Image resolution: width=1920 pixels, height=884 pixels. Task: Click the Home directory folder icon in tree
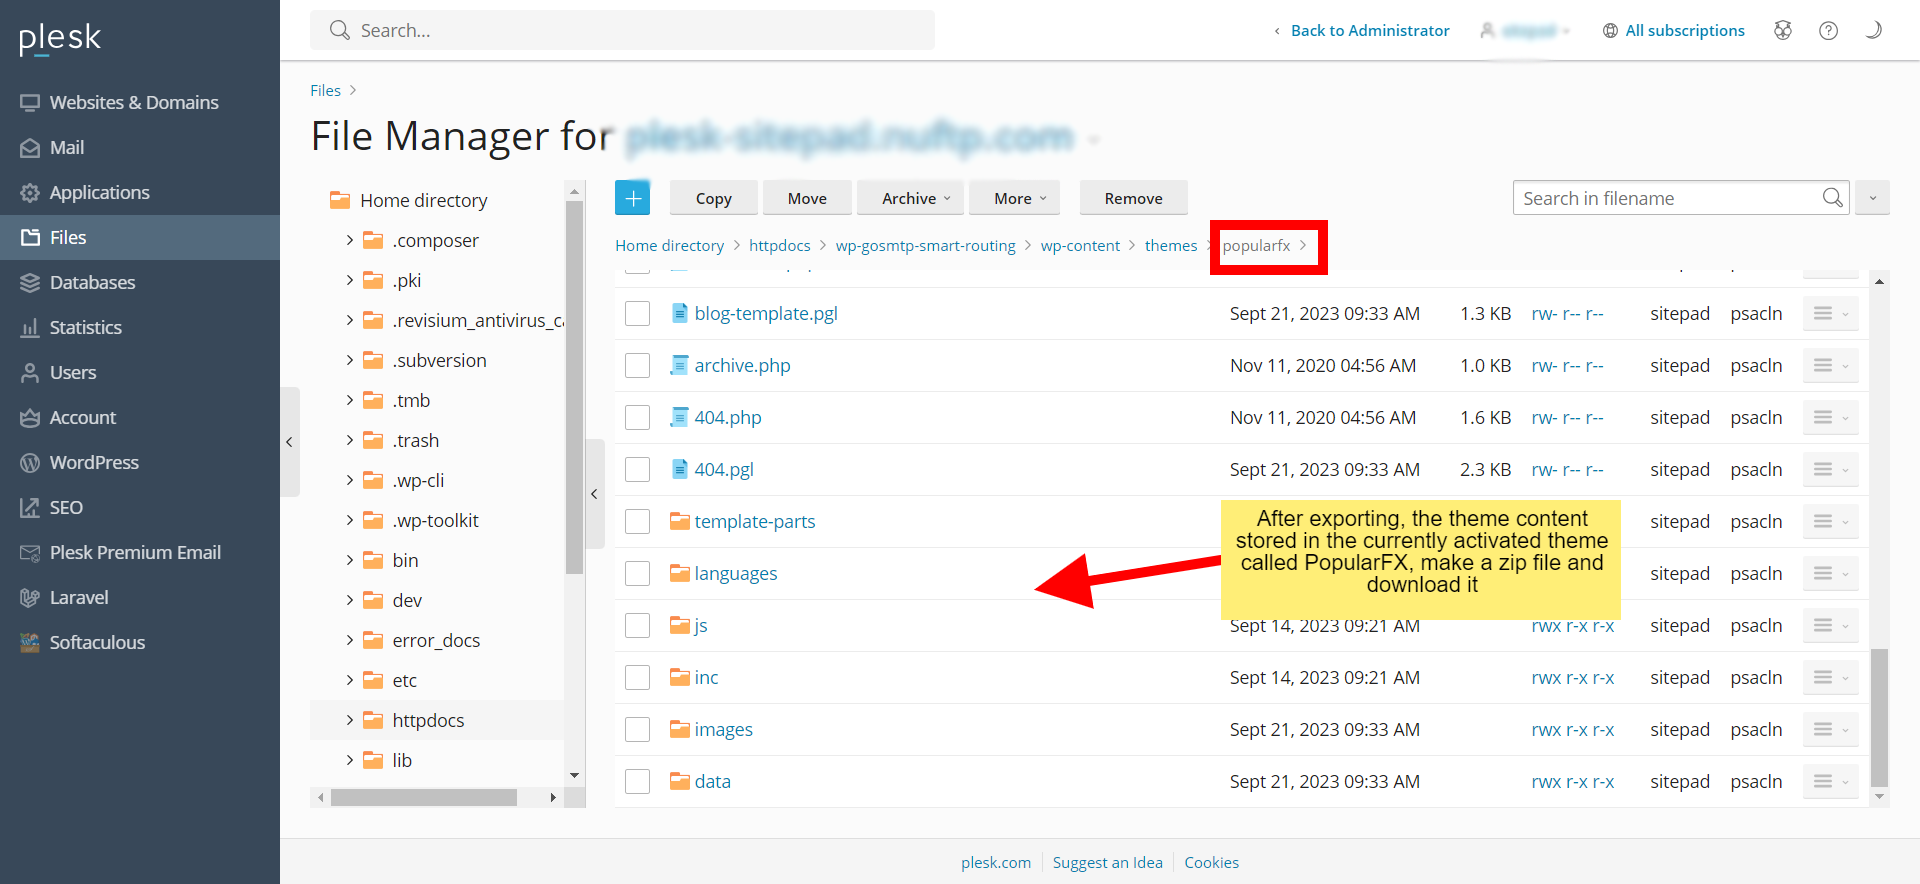pyautogui.click(x=340, y=200)
